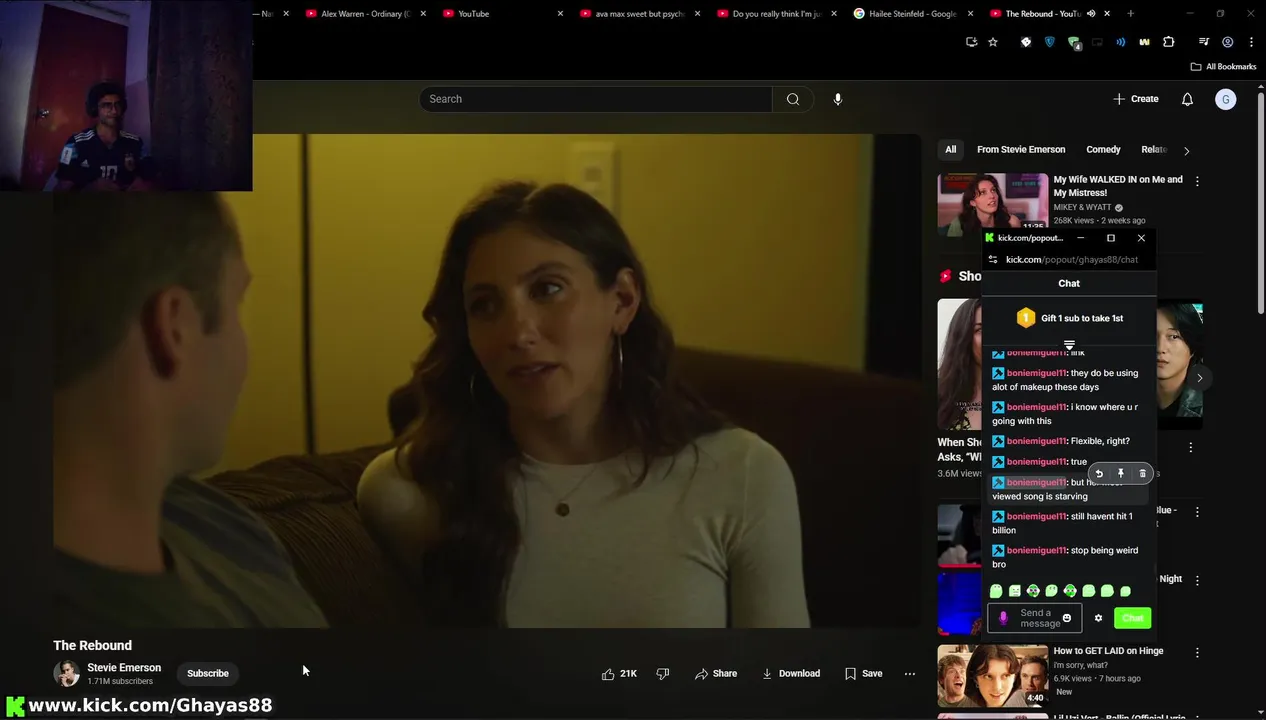Select the All filter chip

coord(951,150)
